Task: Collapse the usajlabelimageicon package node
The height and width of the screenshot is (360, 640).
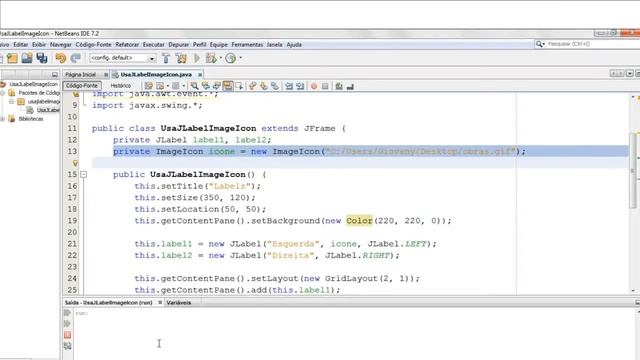Action: tap(11, 101)
